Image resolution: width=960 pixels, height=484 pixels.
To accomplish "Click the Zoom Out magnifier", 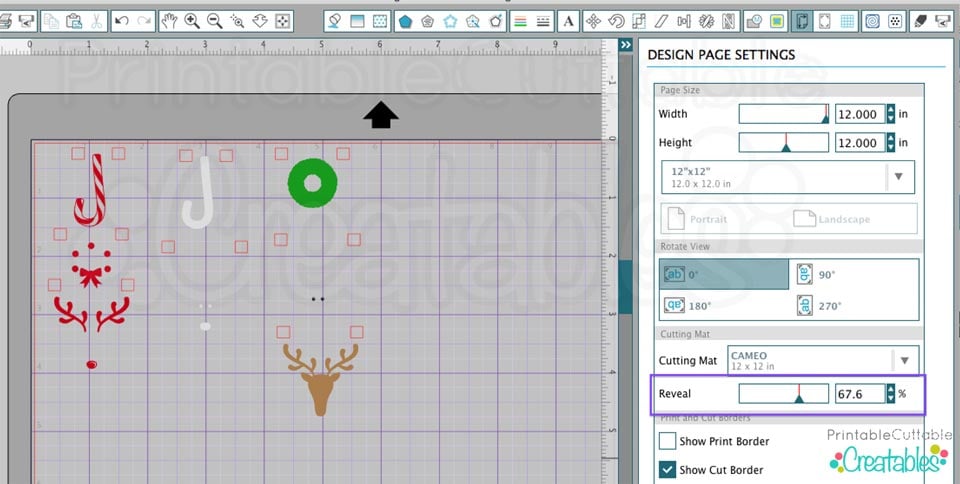I will point(214,21).
